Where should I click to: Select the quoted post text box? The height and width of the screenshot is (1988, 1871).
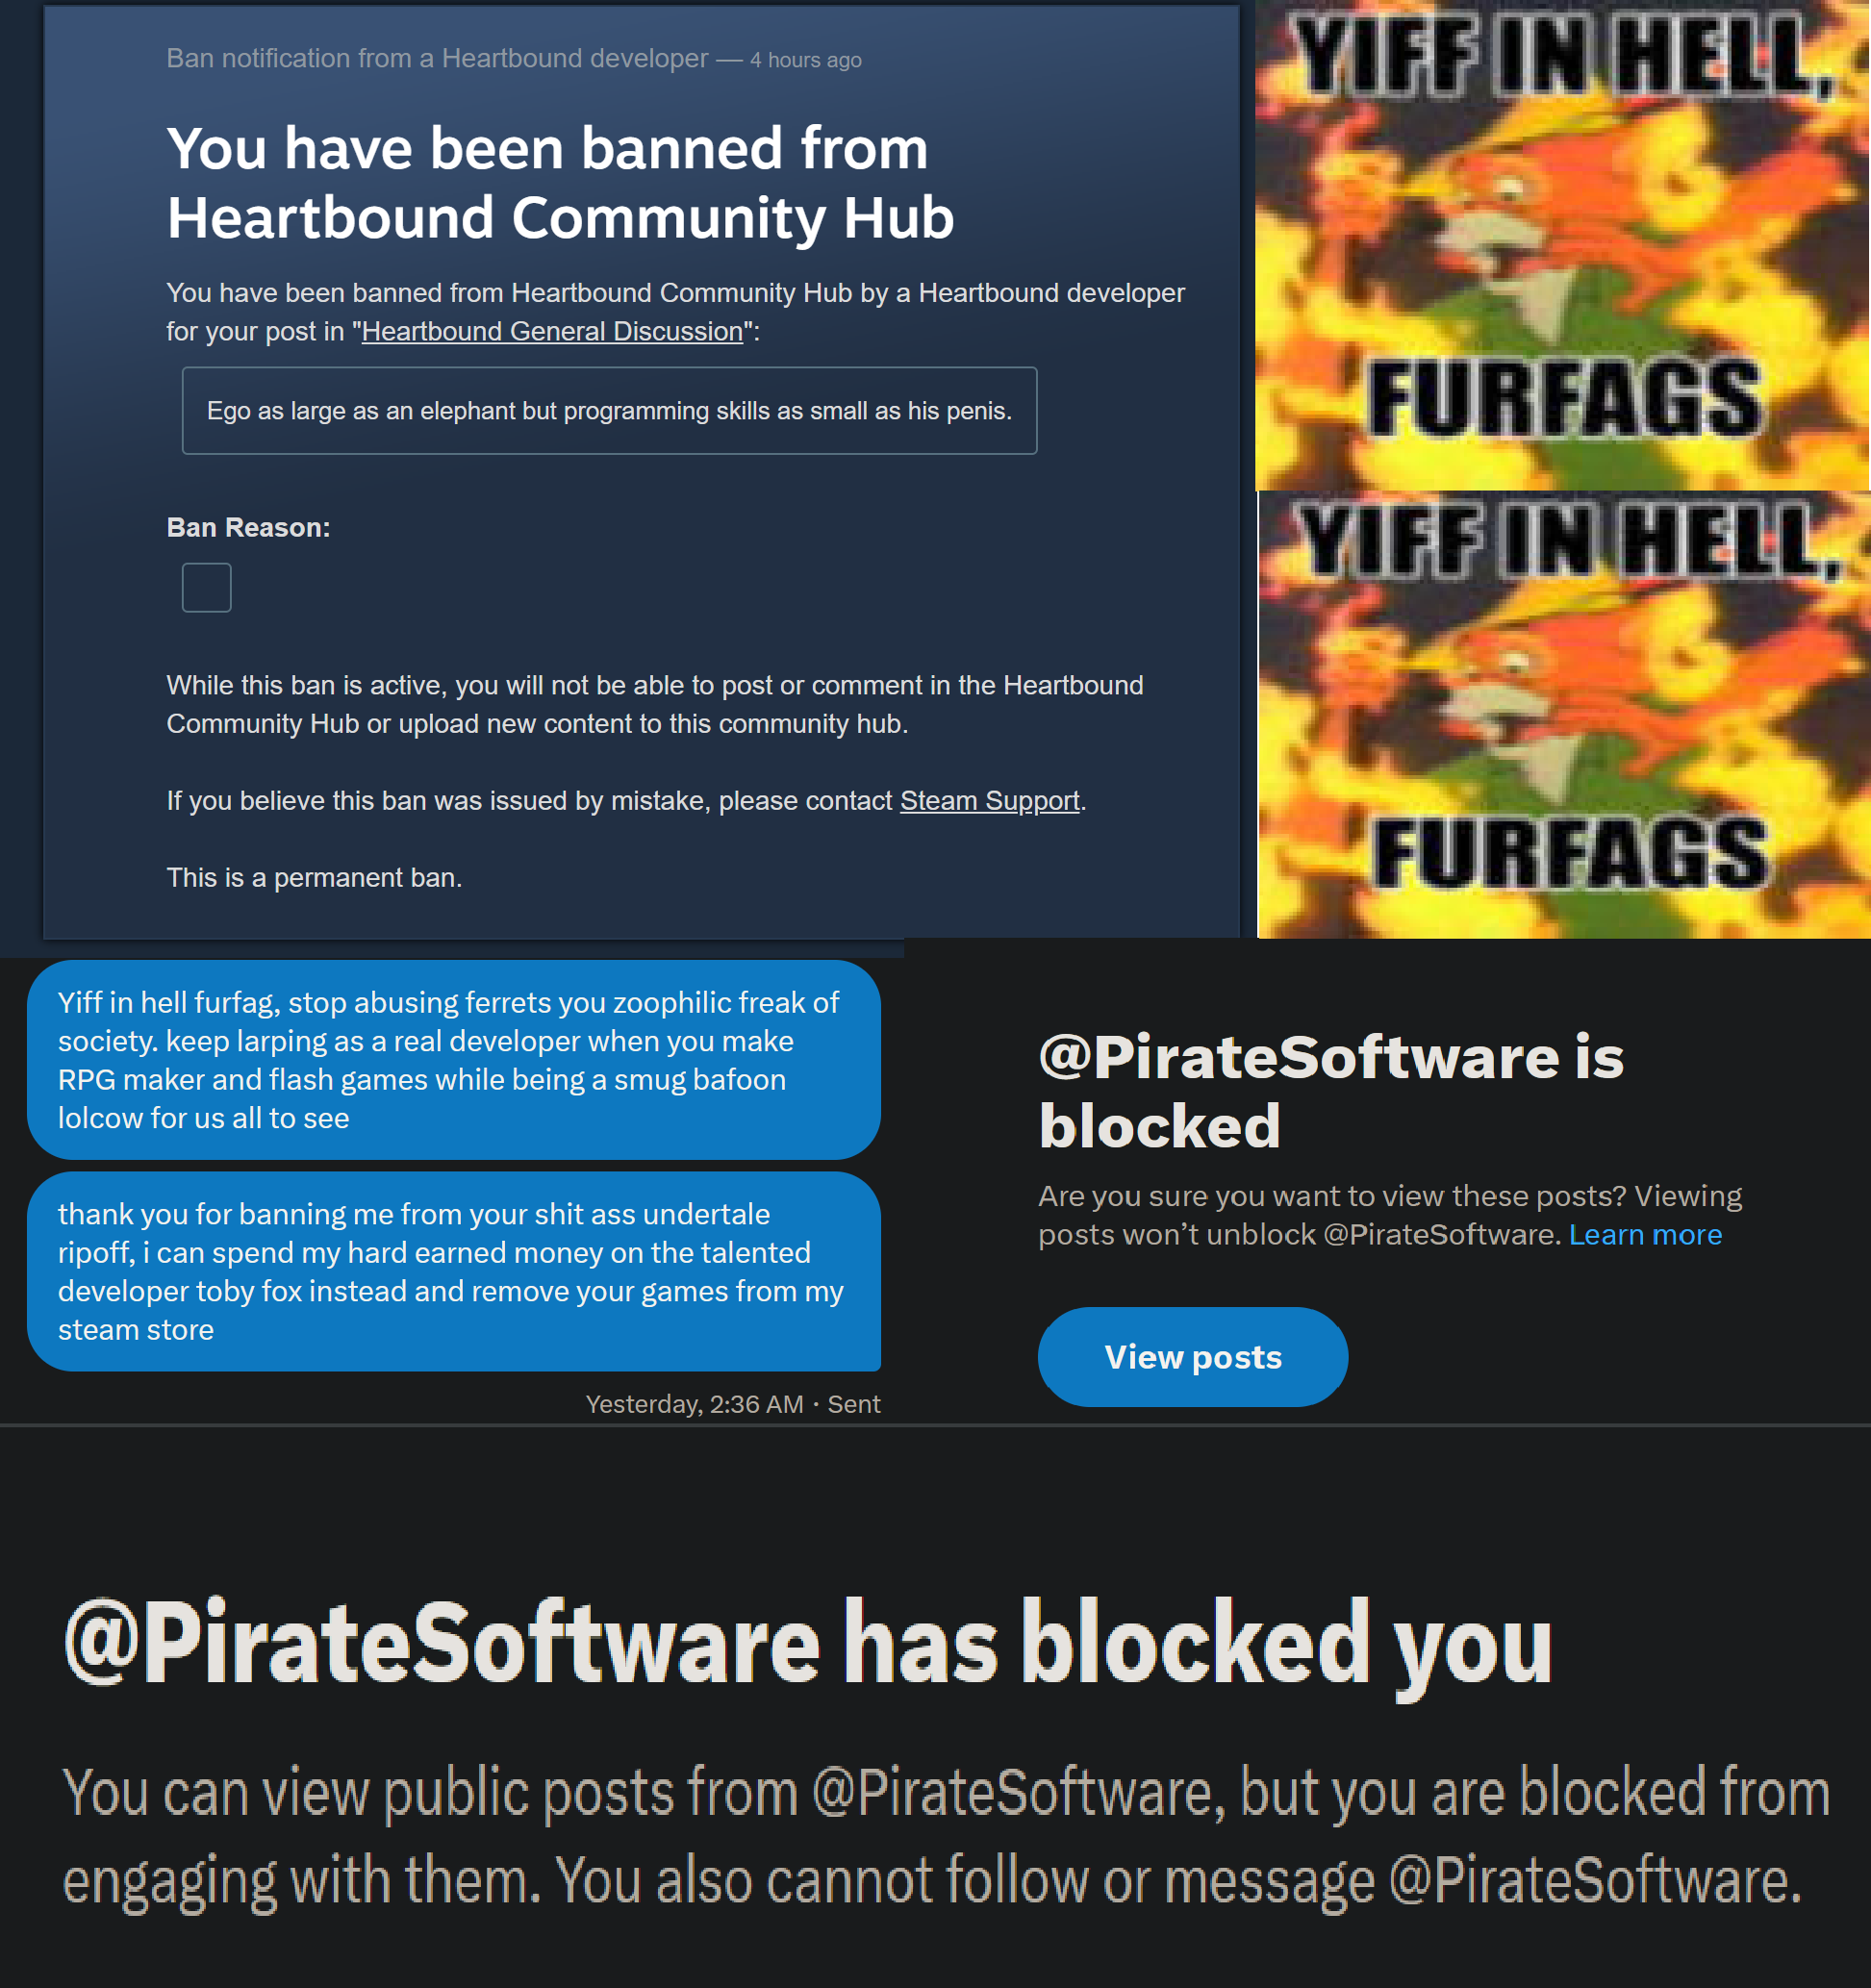point(609,410)
